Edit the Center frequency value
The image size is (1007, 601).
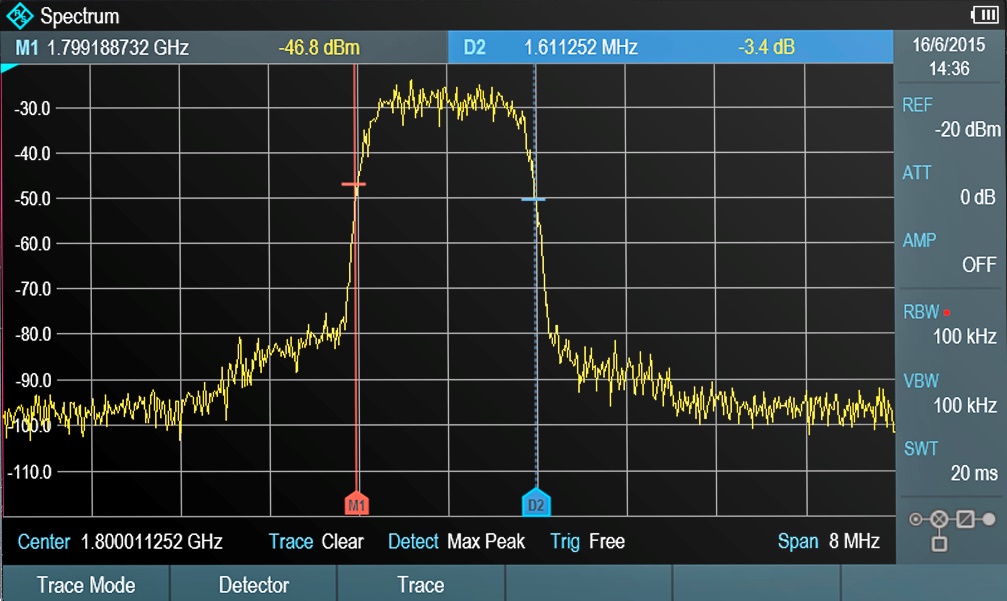[x=151, y=542]
